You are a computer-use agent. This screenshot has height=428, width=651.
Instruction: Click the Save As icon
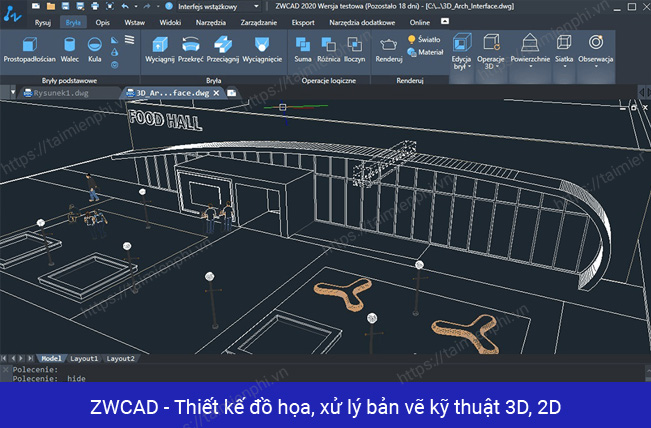coord(80,6)
